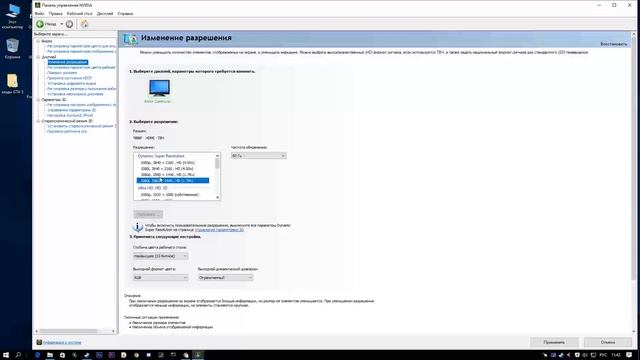Collapse the Стереоскопический режим 3D tree section
The height and width of the screenshot is (360, 640).
point(38,121)
